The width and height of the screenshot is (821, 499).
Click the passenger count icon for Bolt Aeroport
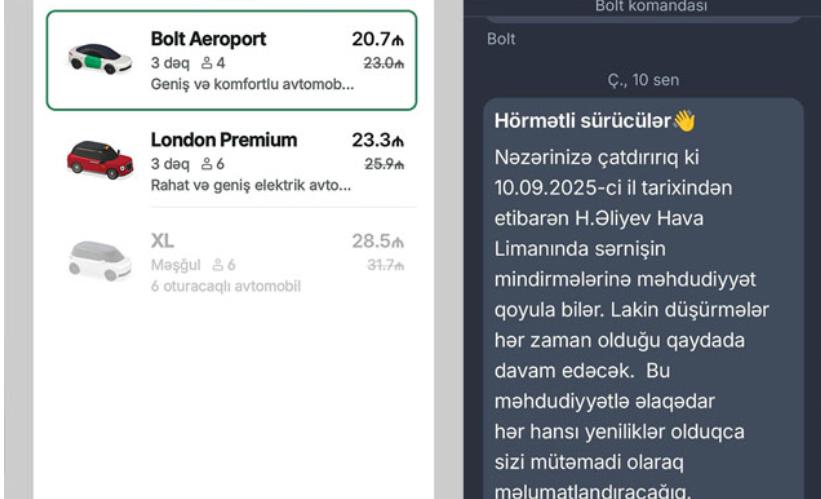[x=208, y=64]
